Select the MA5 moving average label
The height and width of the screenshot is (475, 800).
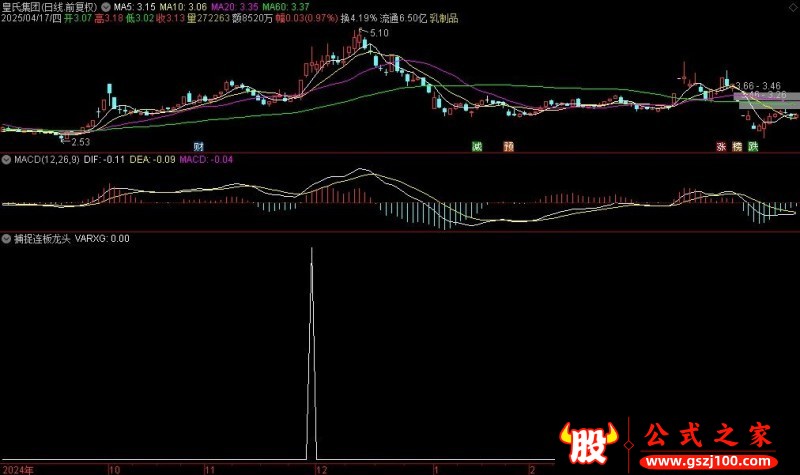(135, 7)
